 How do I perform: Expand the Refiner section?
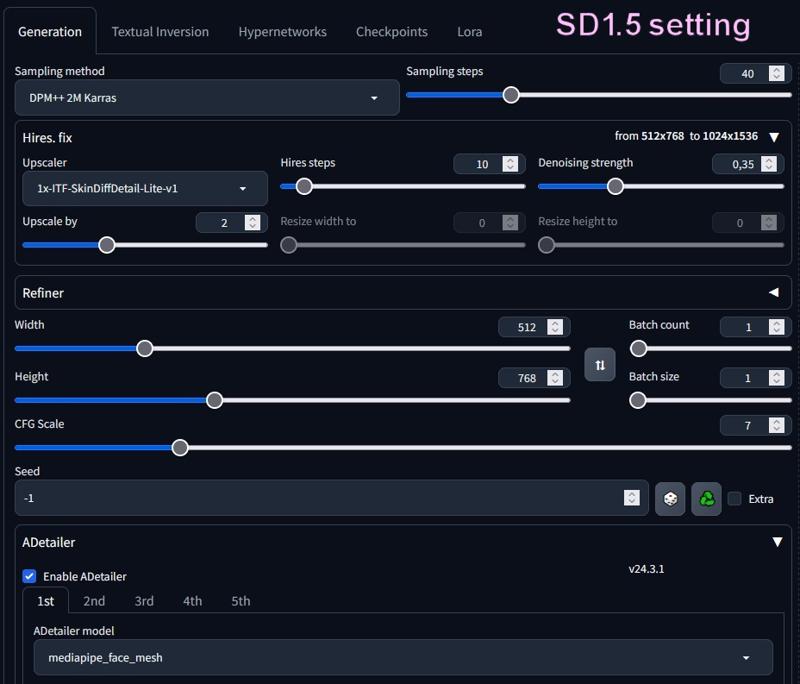pyautogui.click(x=773, y=293)
